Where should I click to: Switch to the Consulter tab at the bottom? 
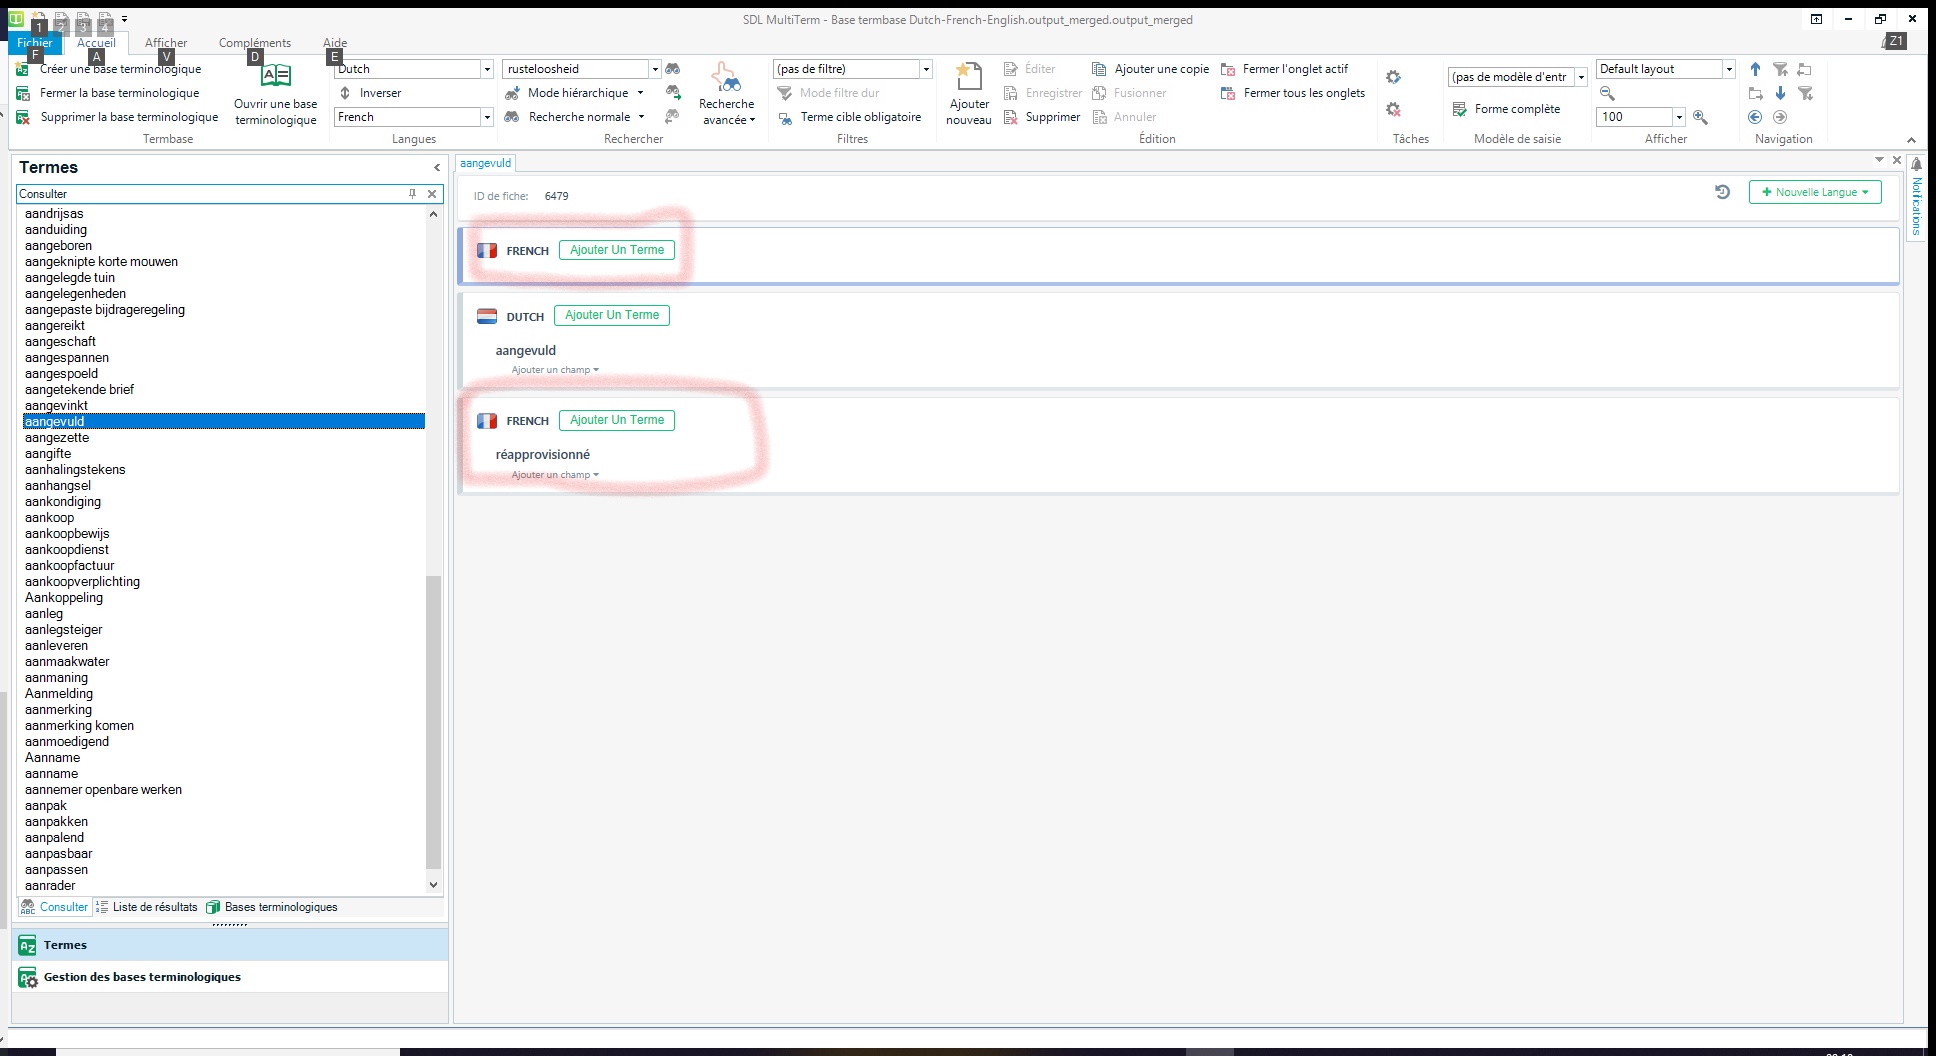coord(55,907)
